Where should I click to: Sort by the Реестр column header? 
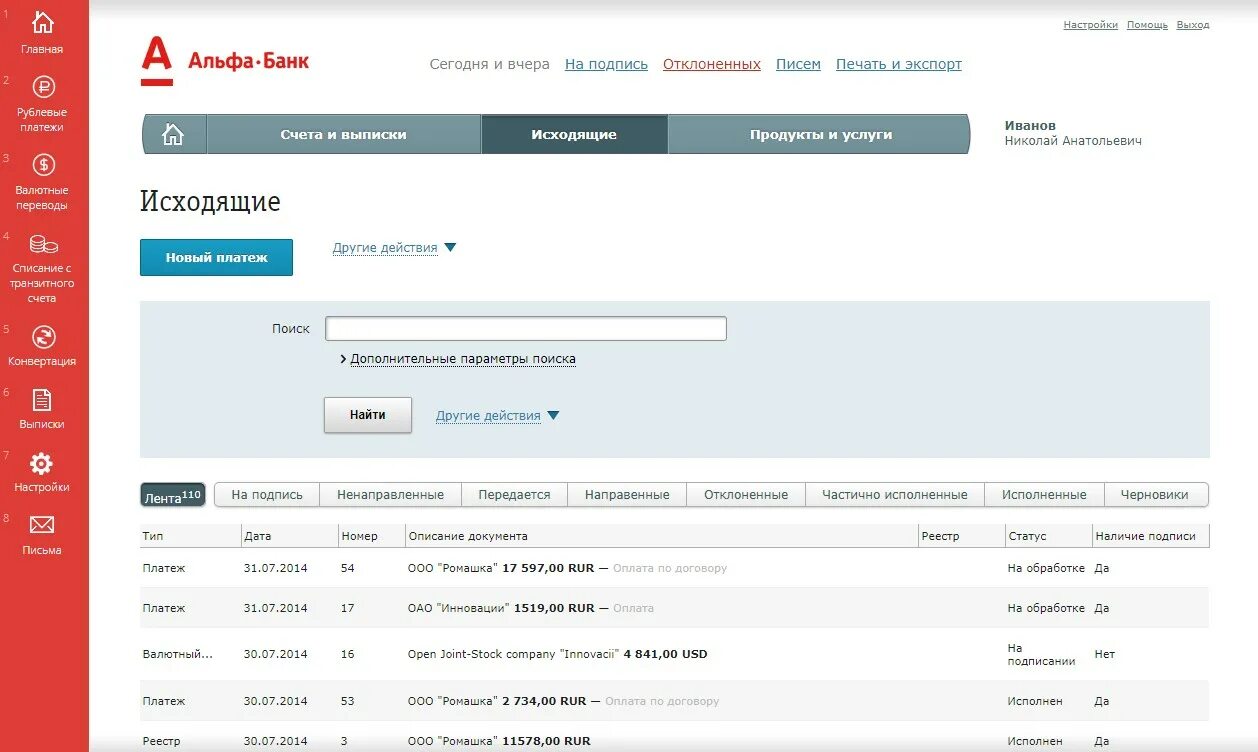click(962, 536)
